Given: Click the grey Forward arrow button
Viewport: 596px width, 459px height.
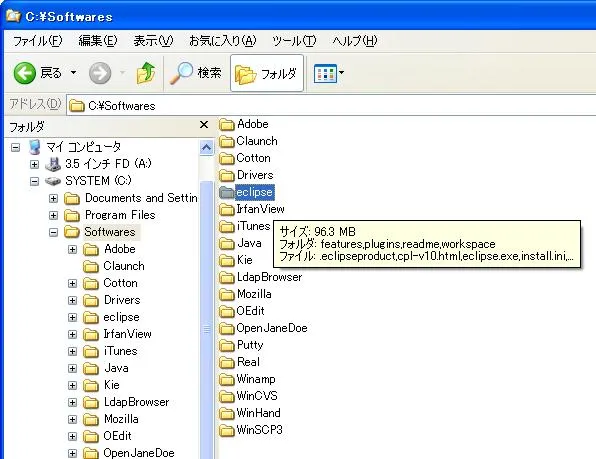Looking at the screenshot, I should click(x=100, y=73).
